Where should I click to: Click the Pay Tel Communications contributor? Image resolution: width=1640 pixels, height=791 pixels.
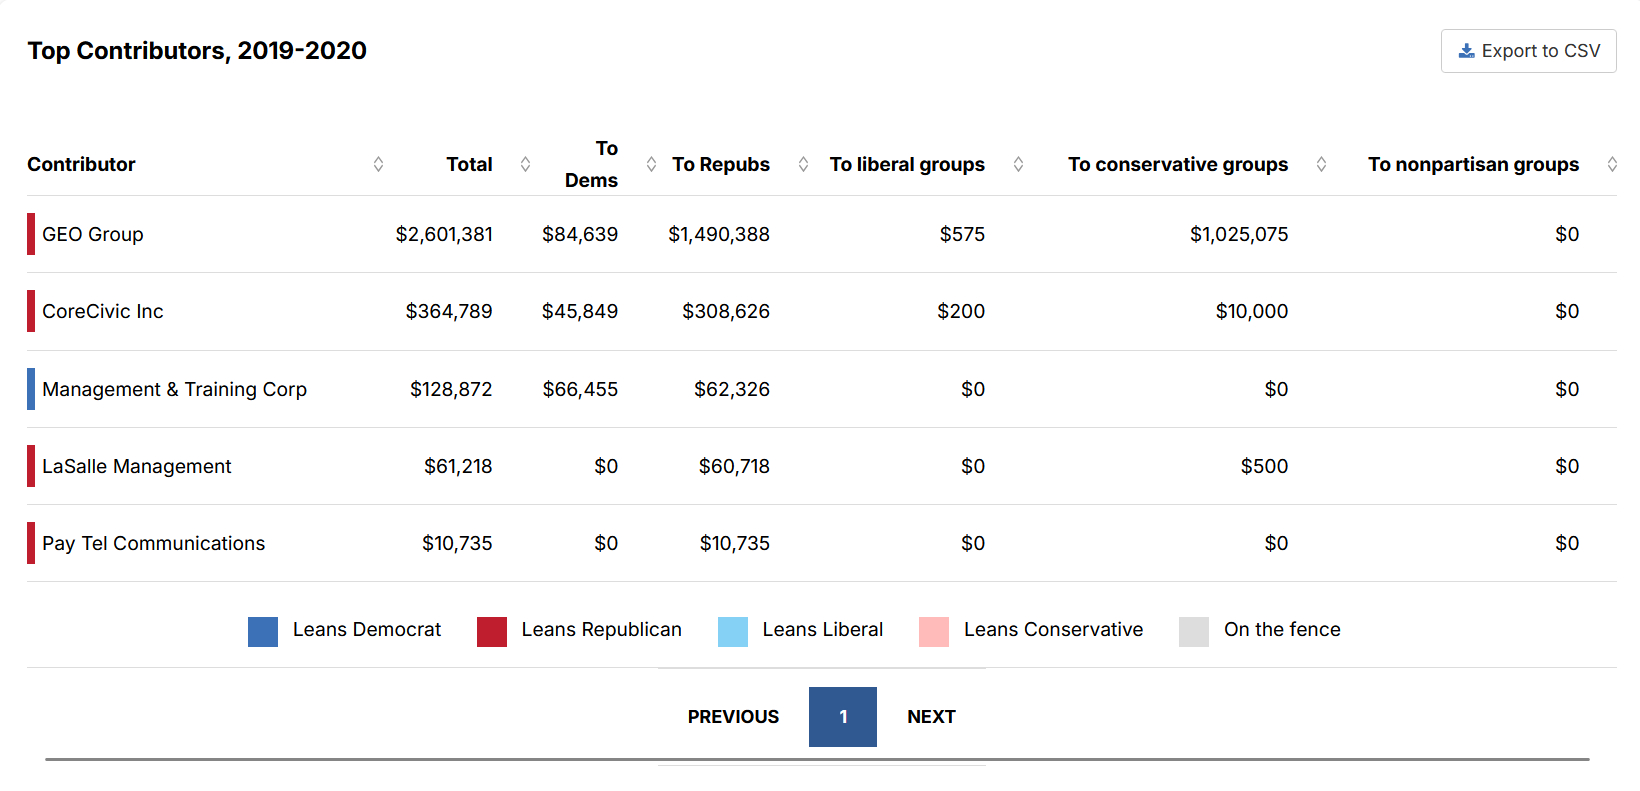click(153, 543)
